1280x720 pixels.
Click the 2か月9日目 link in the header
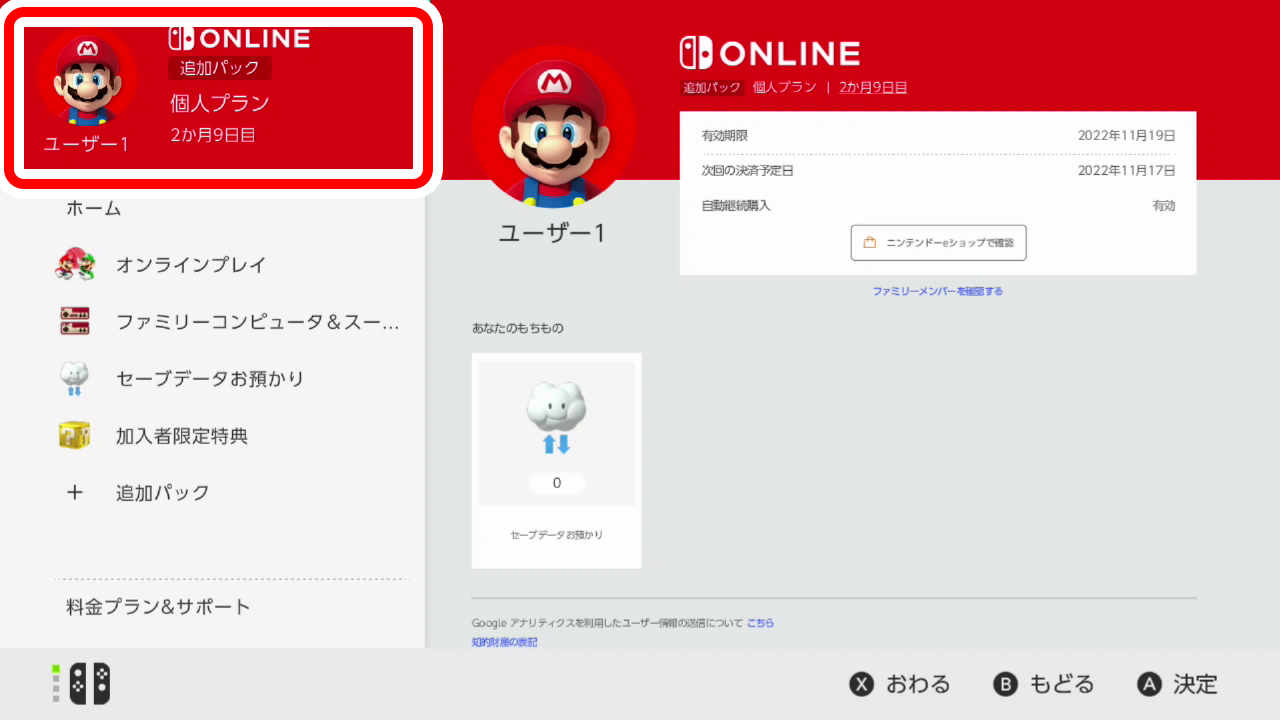(873, 87)
